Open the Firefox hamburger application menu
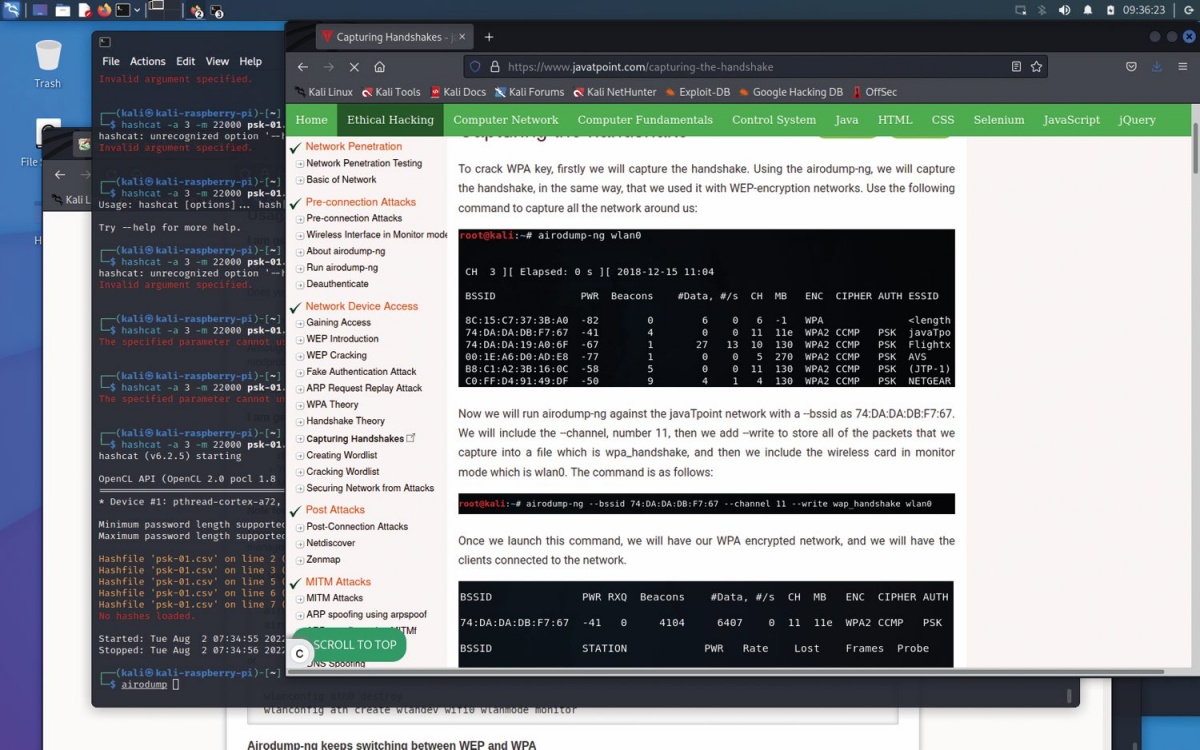The image size is (1200, 750). 1183,67
